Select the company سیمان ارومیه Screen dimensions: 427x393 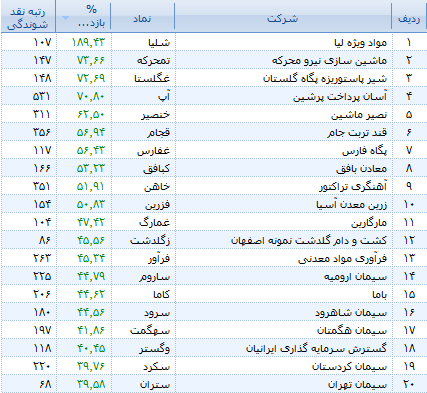355,277
